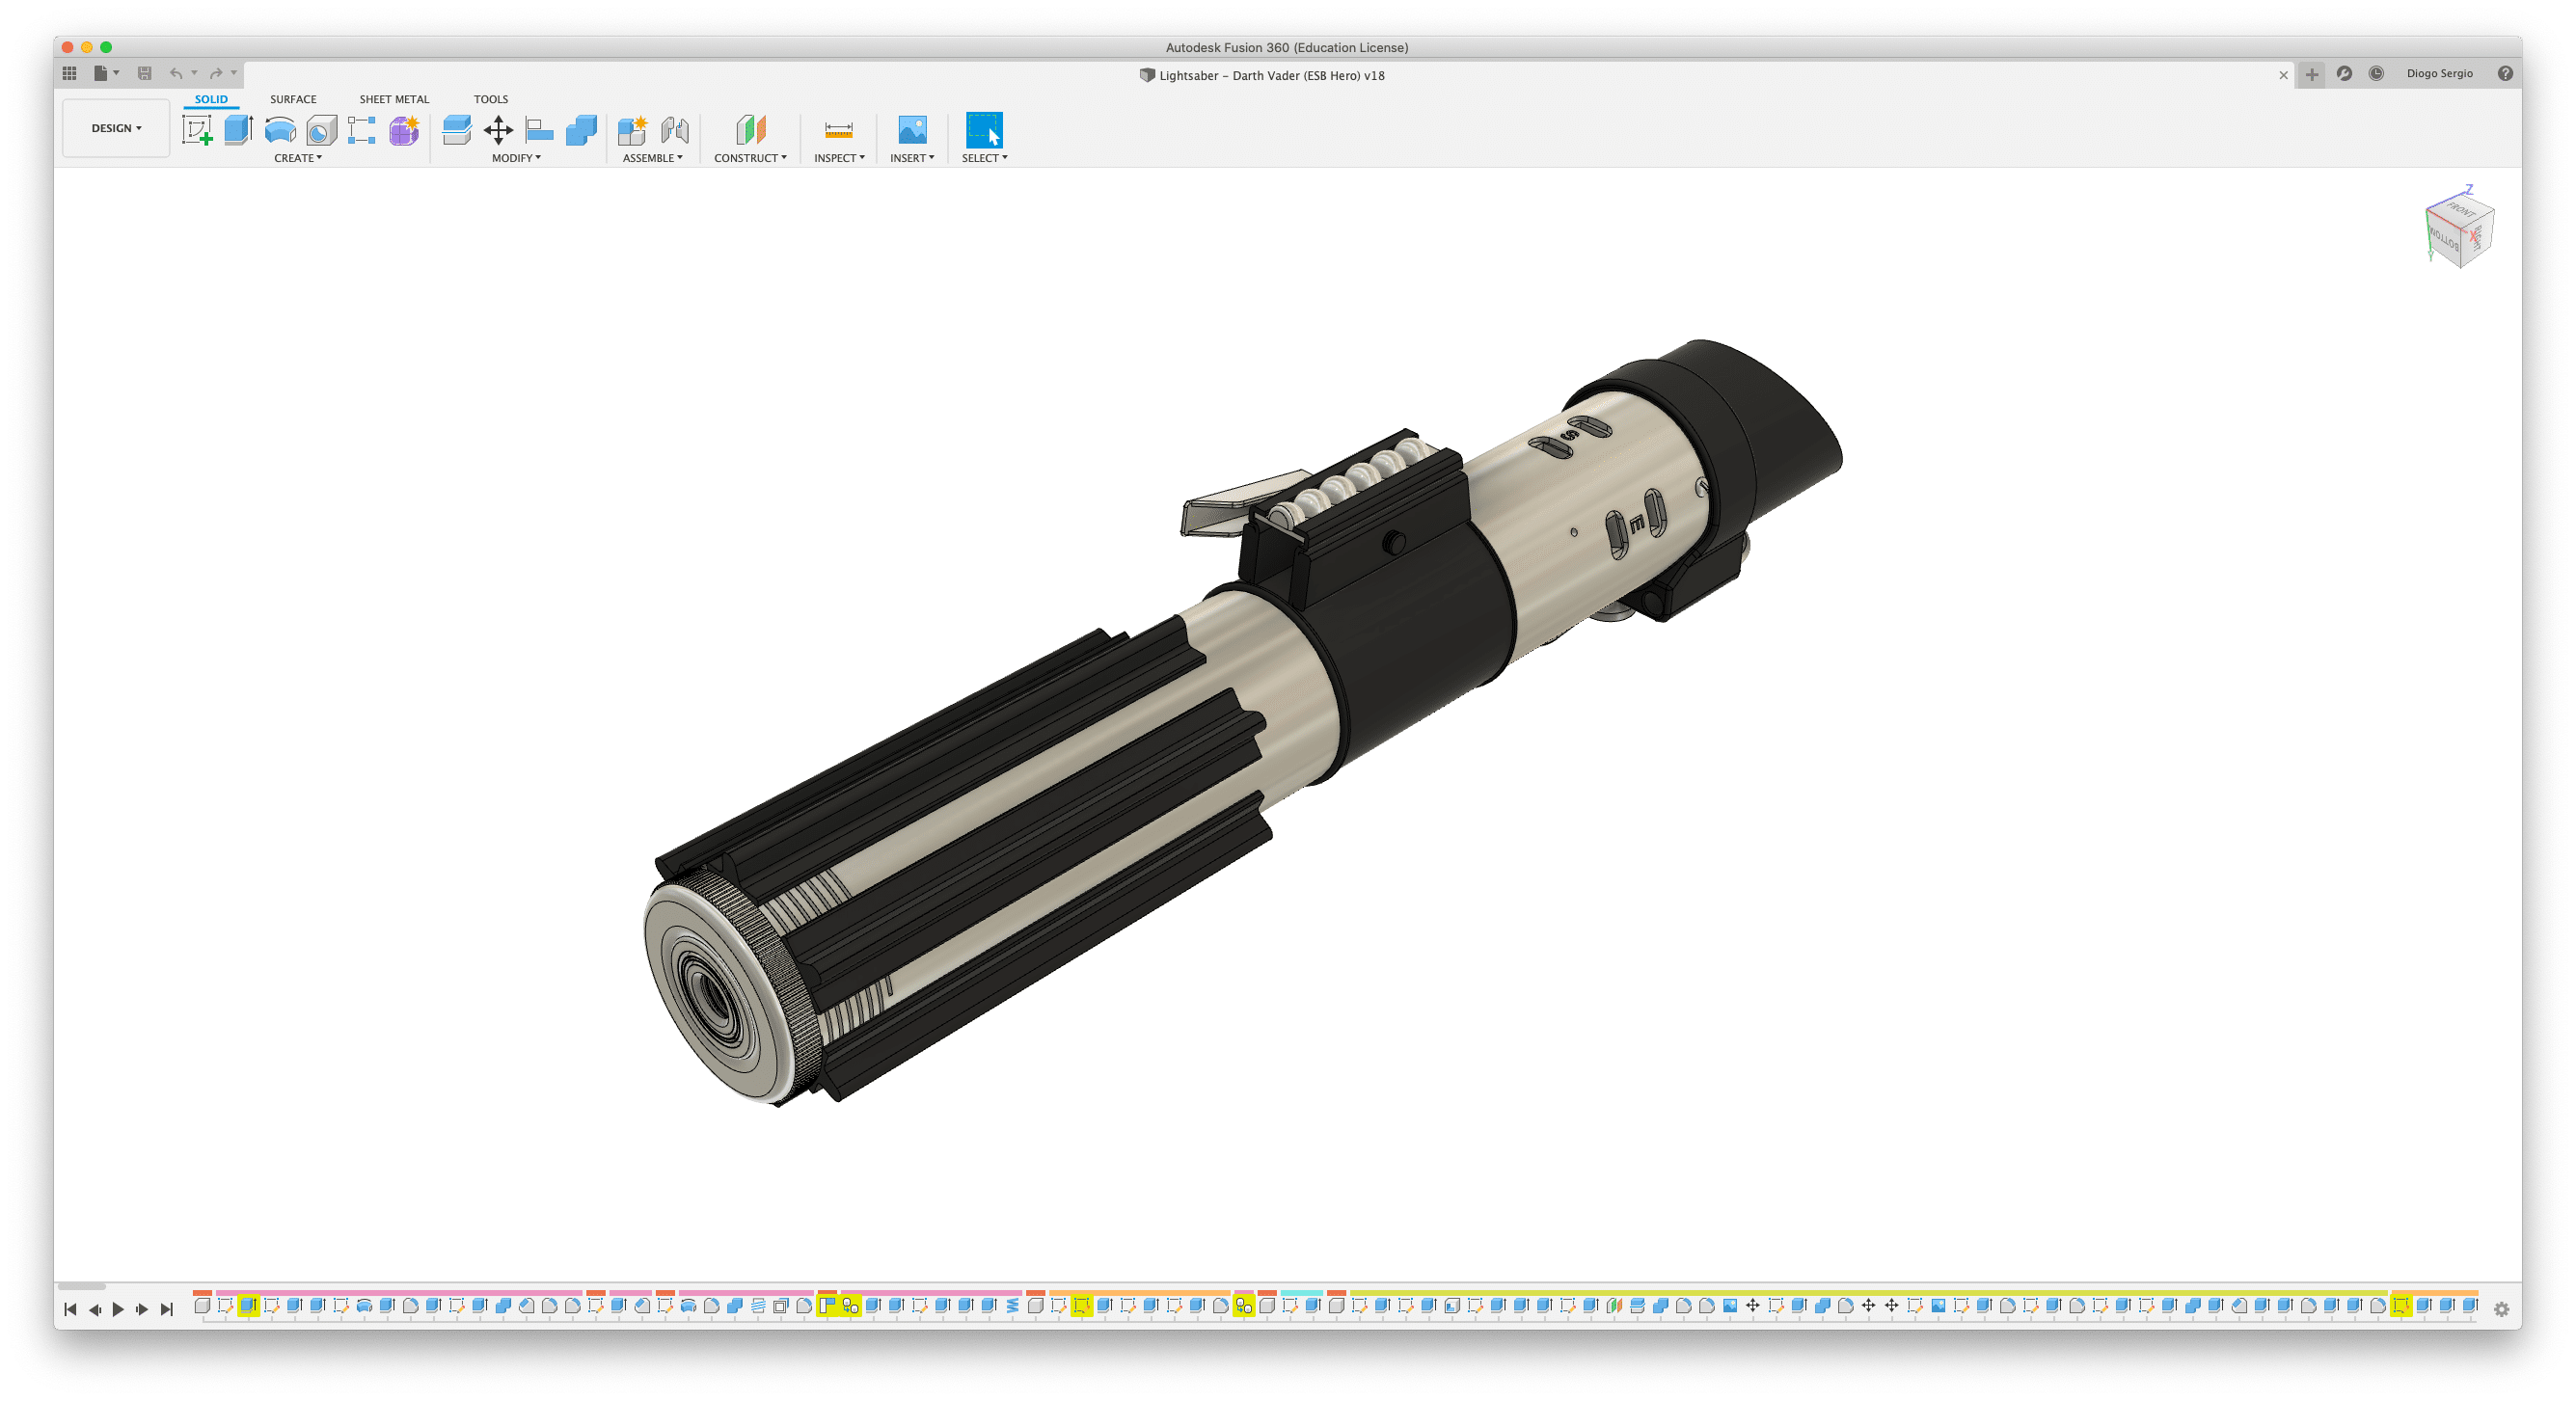This screenshot has width=2576, height=1401.
Task: Select the midplane construction feature in the timeline
Action: tap(1614, 1305)
